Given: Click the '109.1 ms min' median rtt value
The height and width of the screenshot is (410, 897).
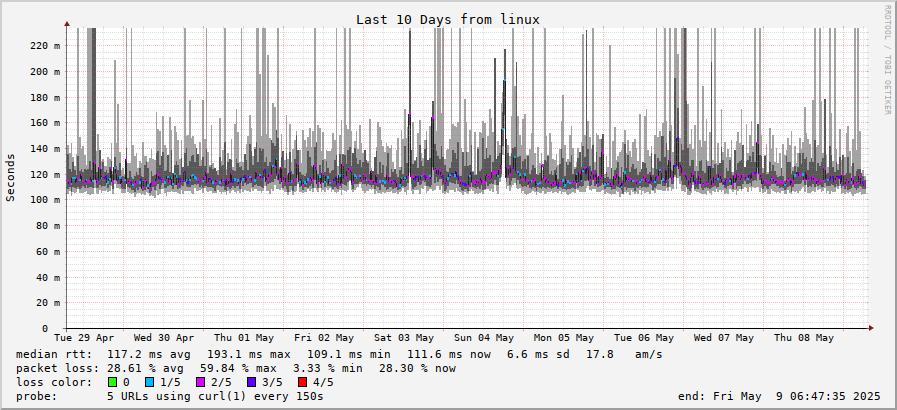Looking at the screenshot, I should (349, 355).
